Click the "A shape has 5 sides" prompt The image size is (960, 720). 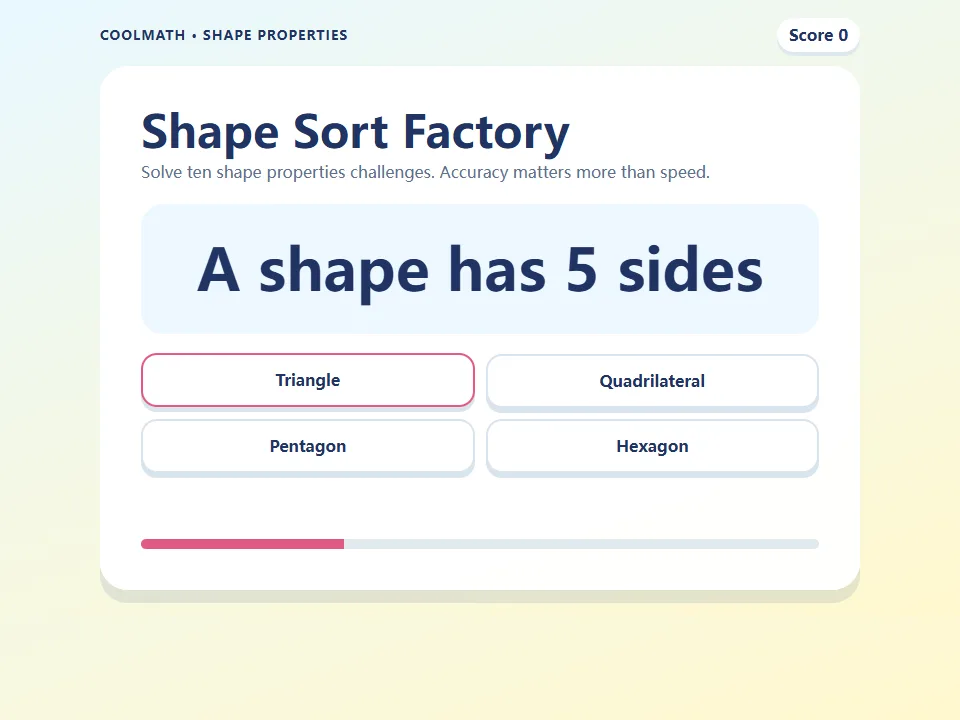click(479, 269)
